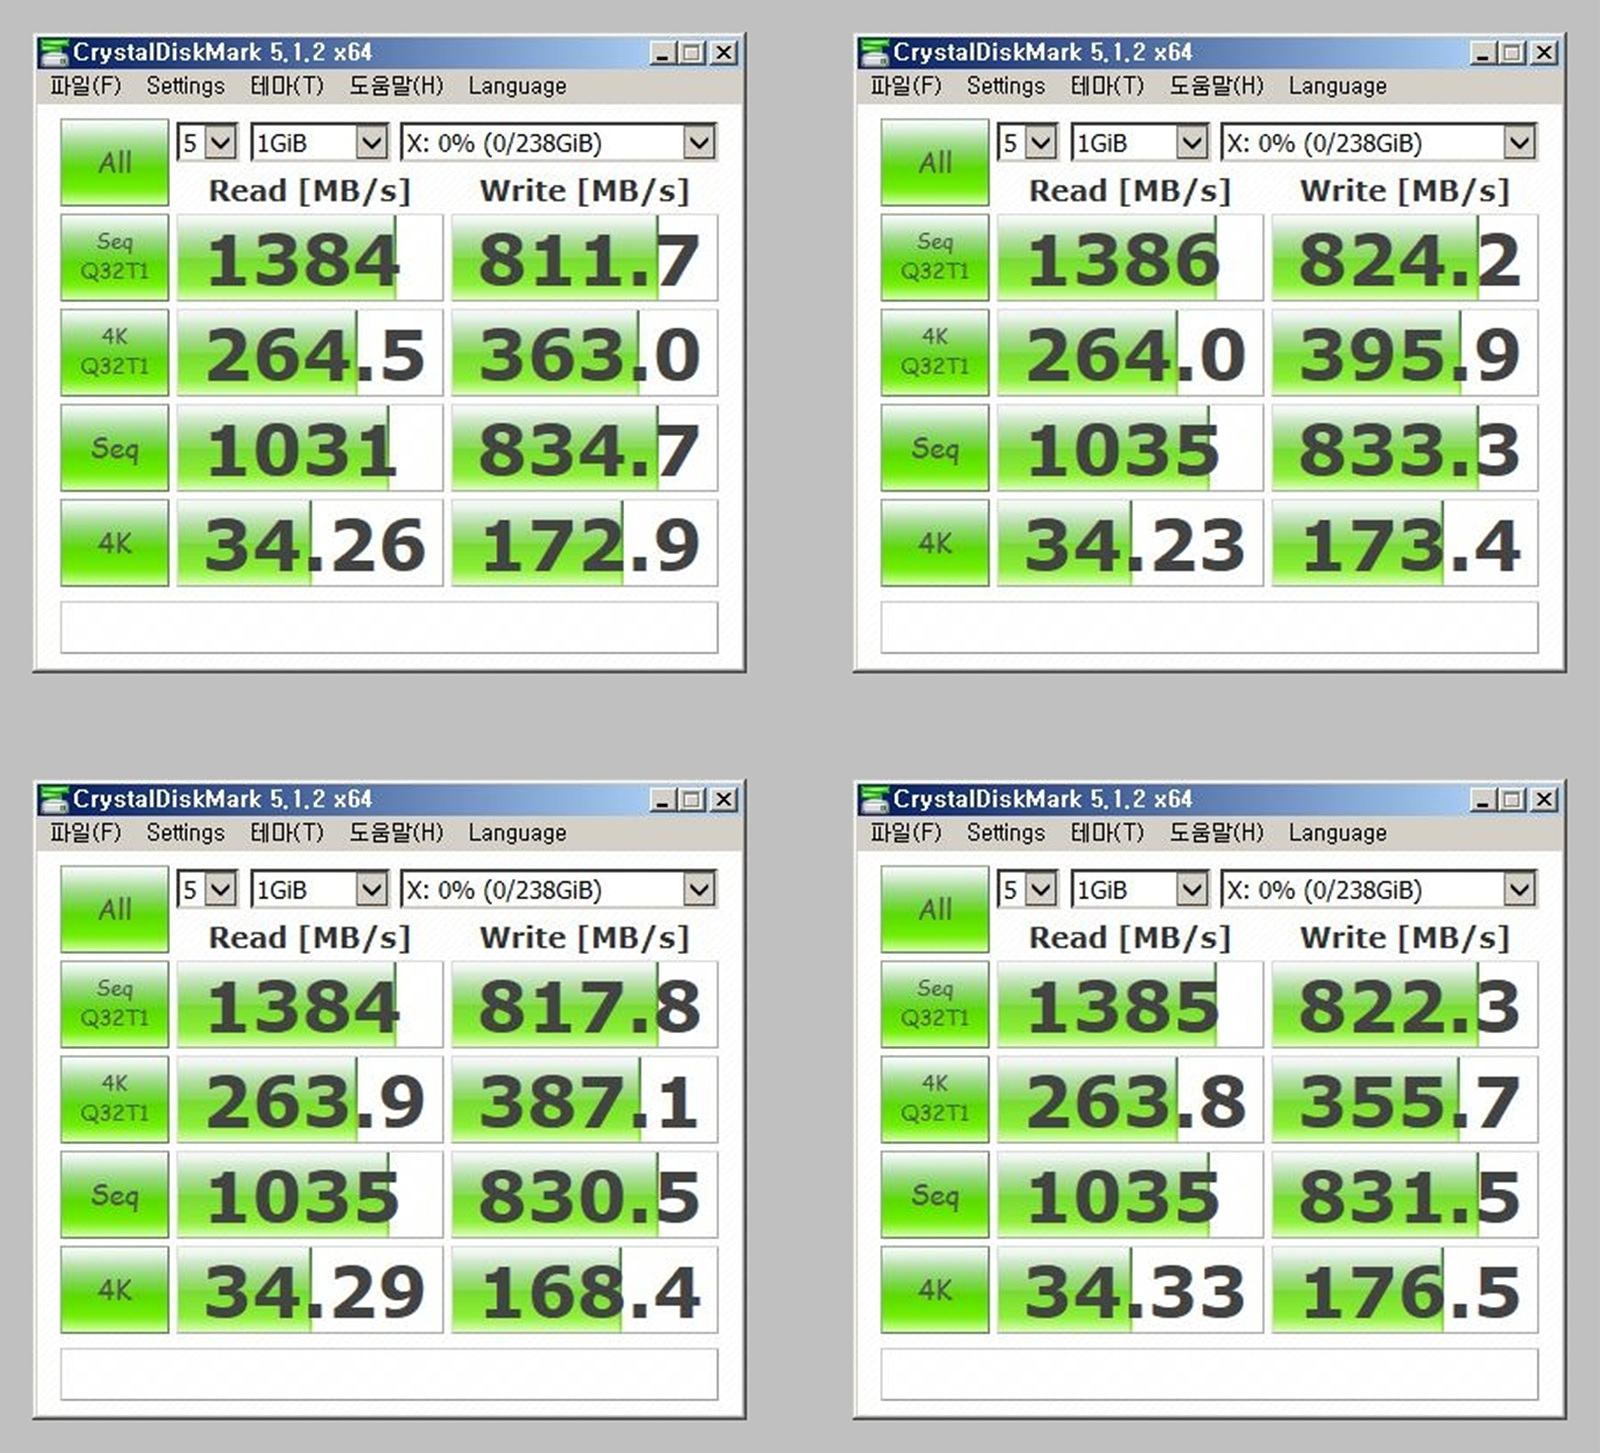This screenshot has width=1600, height=1453.
Task: Select the All test button in top-left window
Action: 113,160
